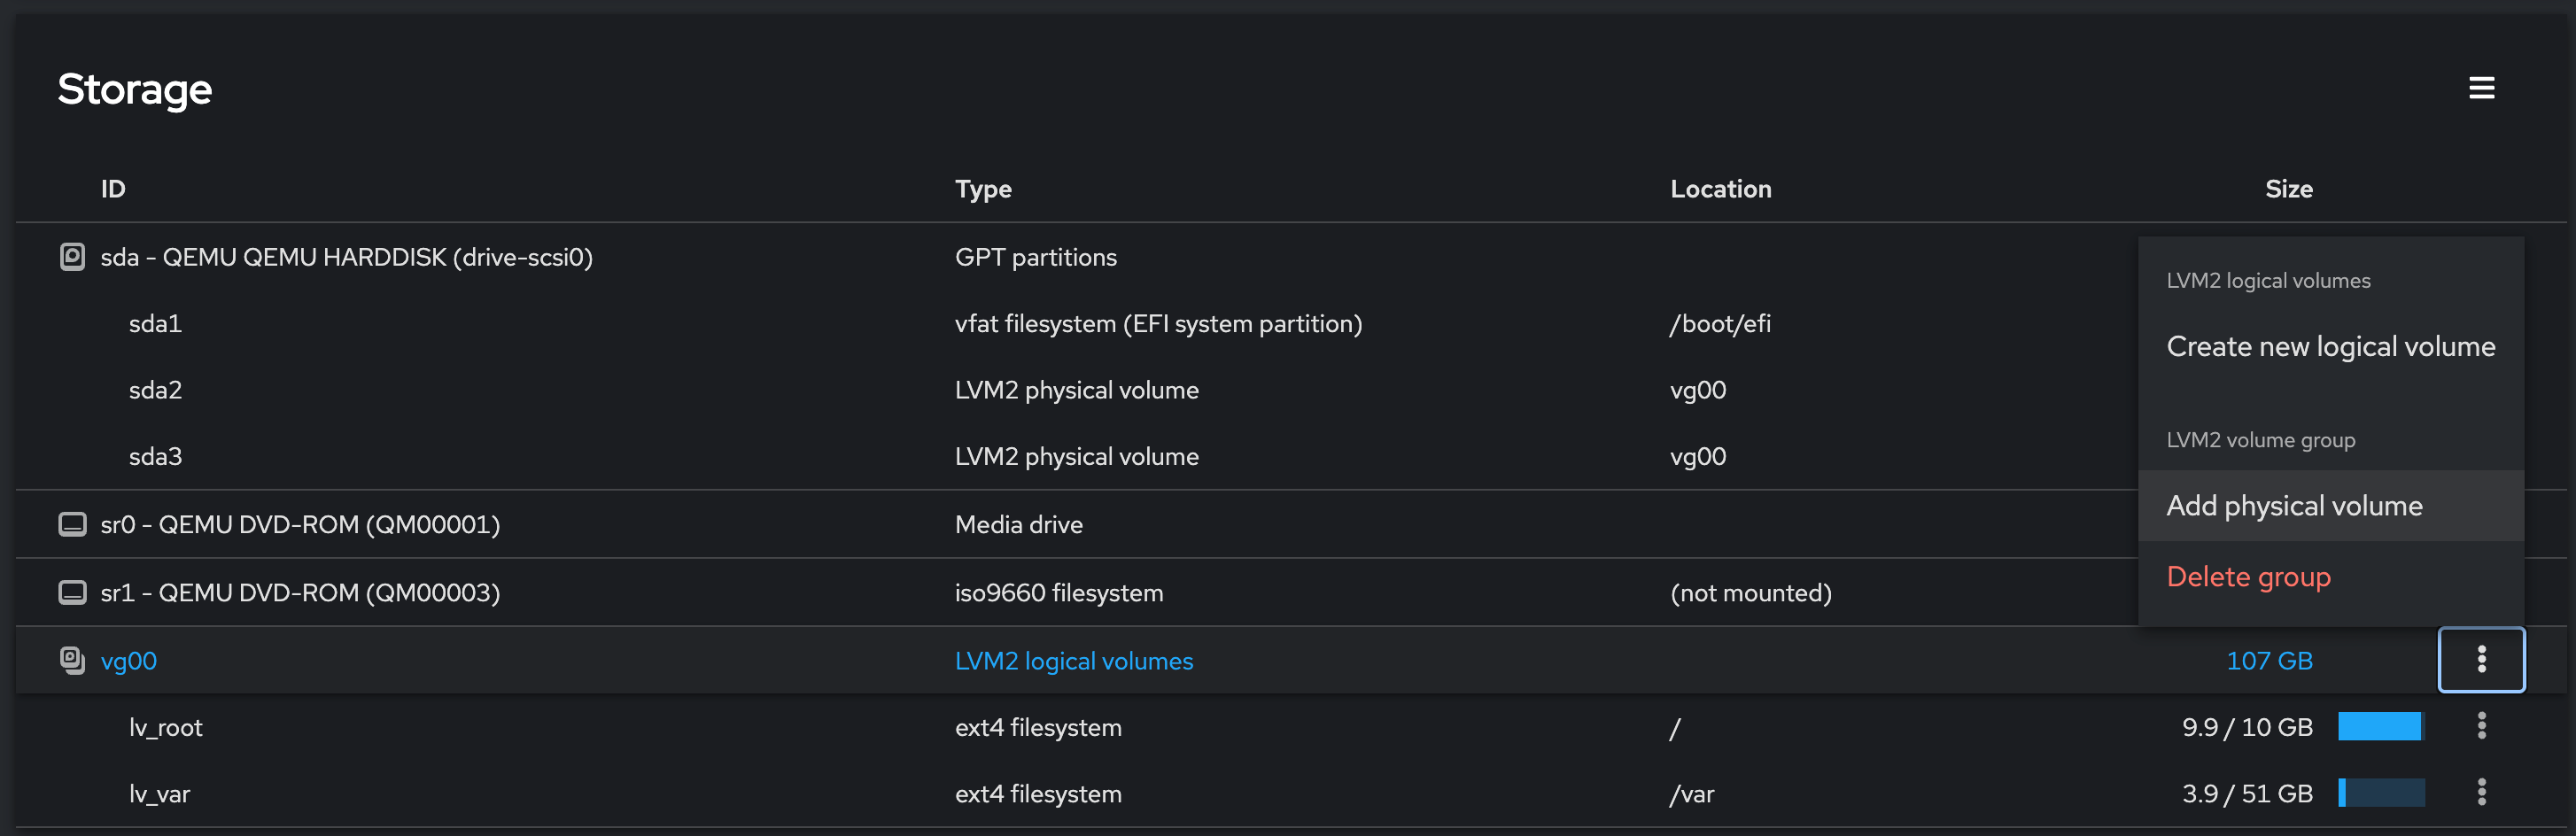Open the lv_var kebab actions menu
2576x836 pixels.
(2481, 792)
